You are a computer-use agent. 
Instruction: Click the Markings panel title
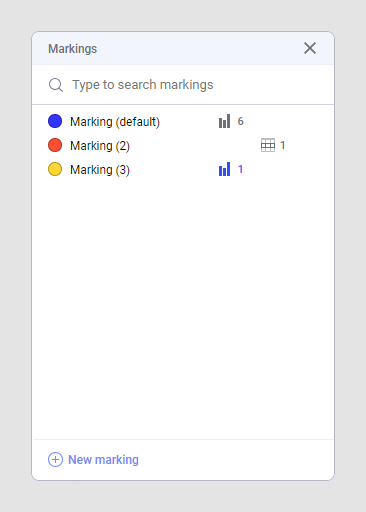click(x=73, y=49)
